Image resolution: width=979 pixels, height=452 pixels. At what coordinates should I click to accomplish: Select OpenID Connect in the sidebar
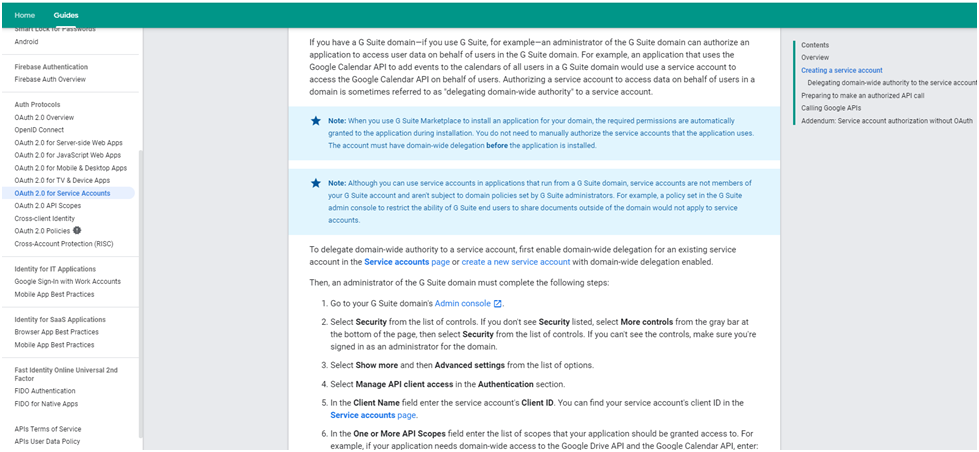point(39,130)
